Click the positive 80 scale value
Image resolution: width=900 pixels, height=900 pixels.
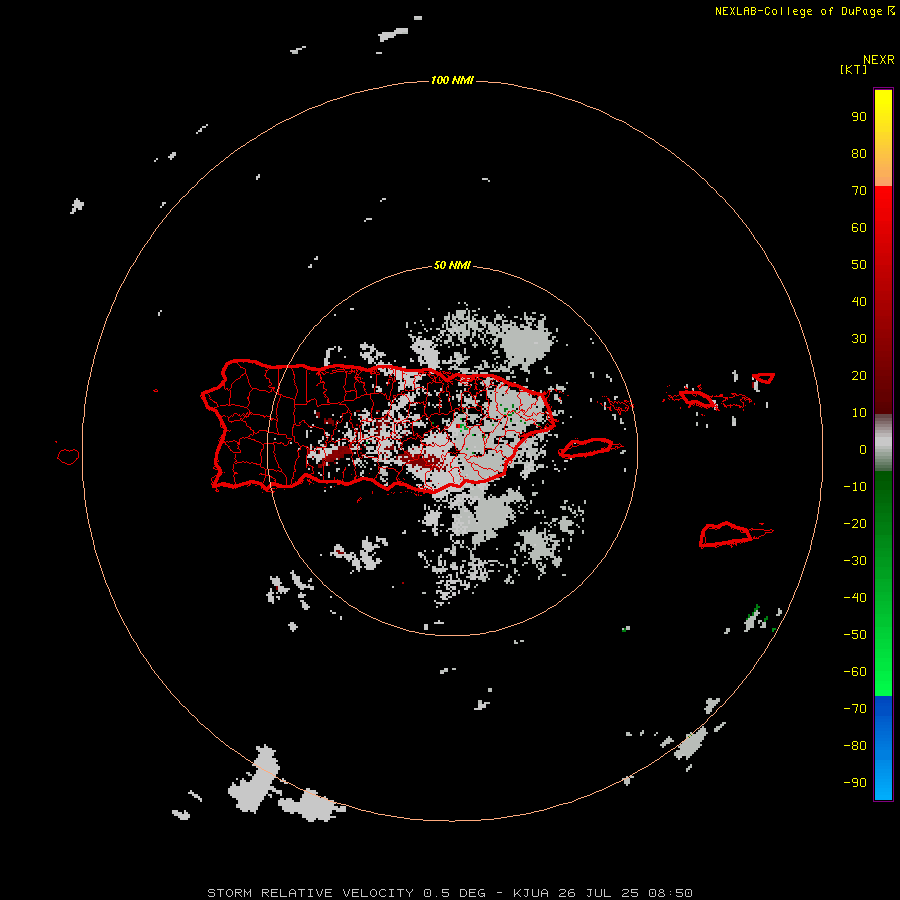(x=859, y=153)
